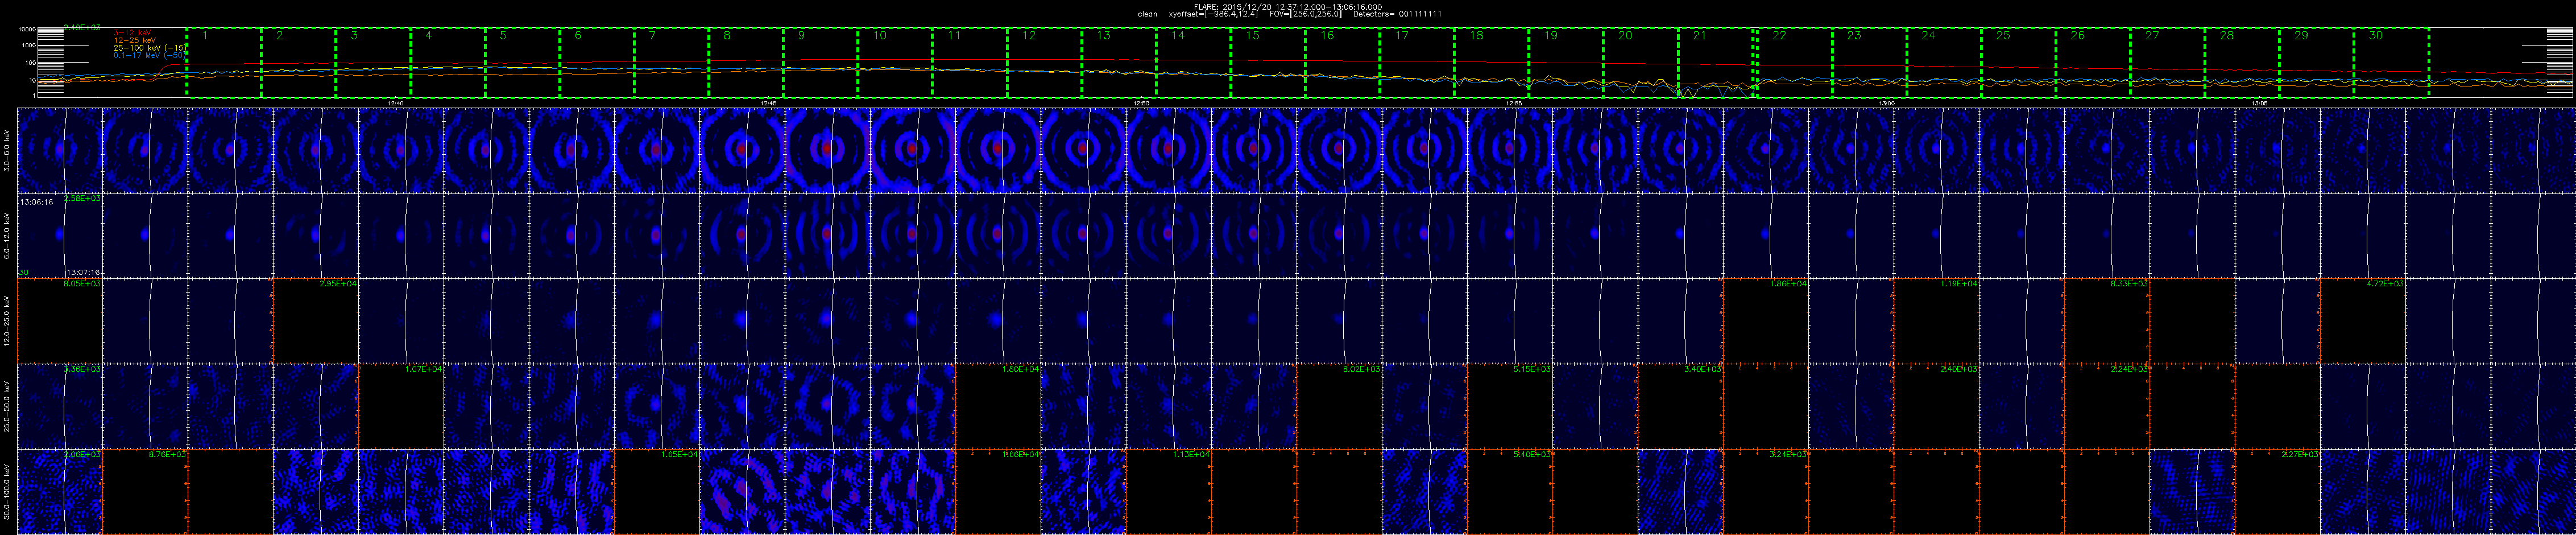Click the Detectors= 001111111 text

1398,14
